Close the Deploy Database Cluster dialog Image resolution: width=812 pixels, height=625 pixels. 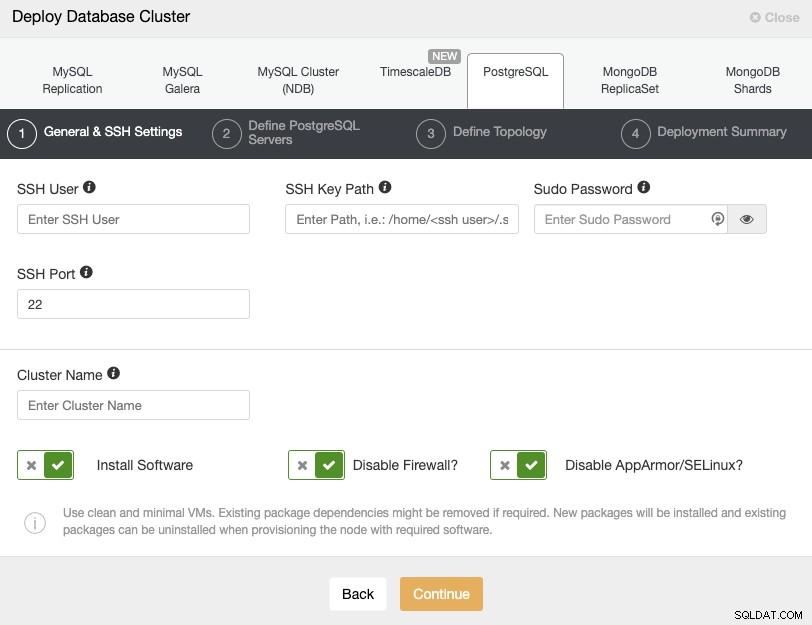coord(774,18)
